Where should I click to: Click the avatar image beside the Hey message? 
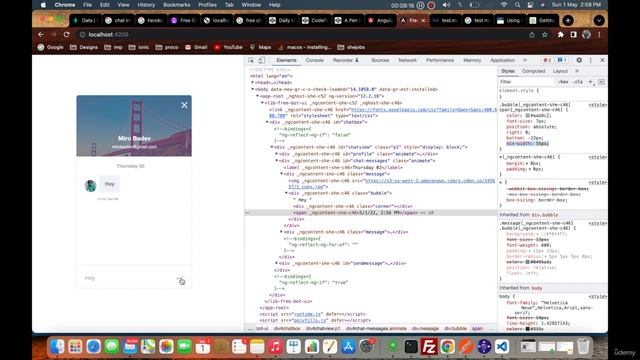(90, 185)
